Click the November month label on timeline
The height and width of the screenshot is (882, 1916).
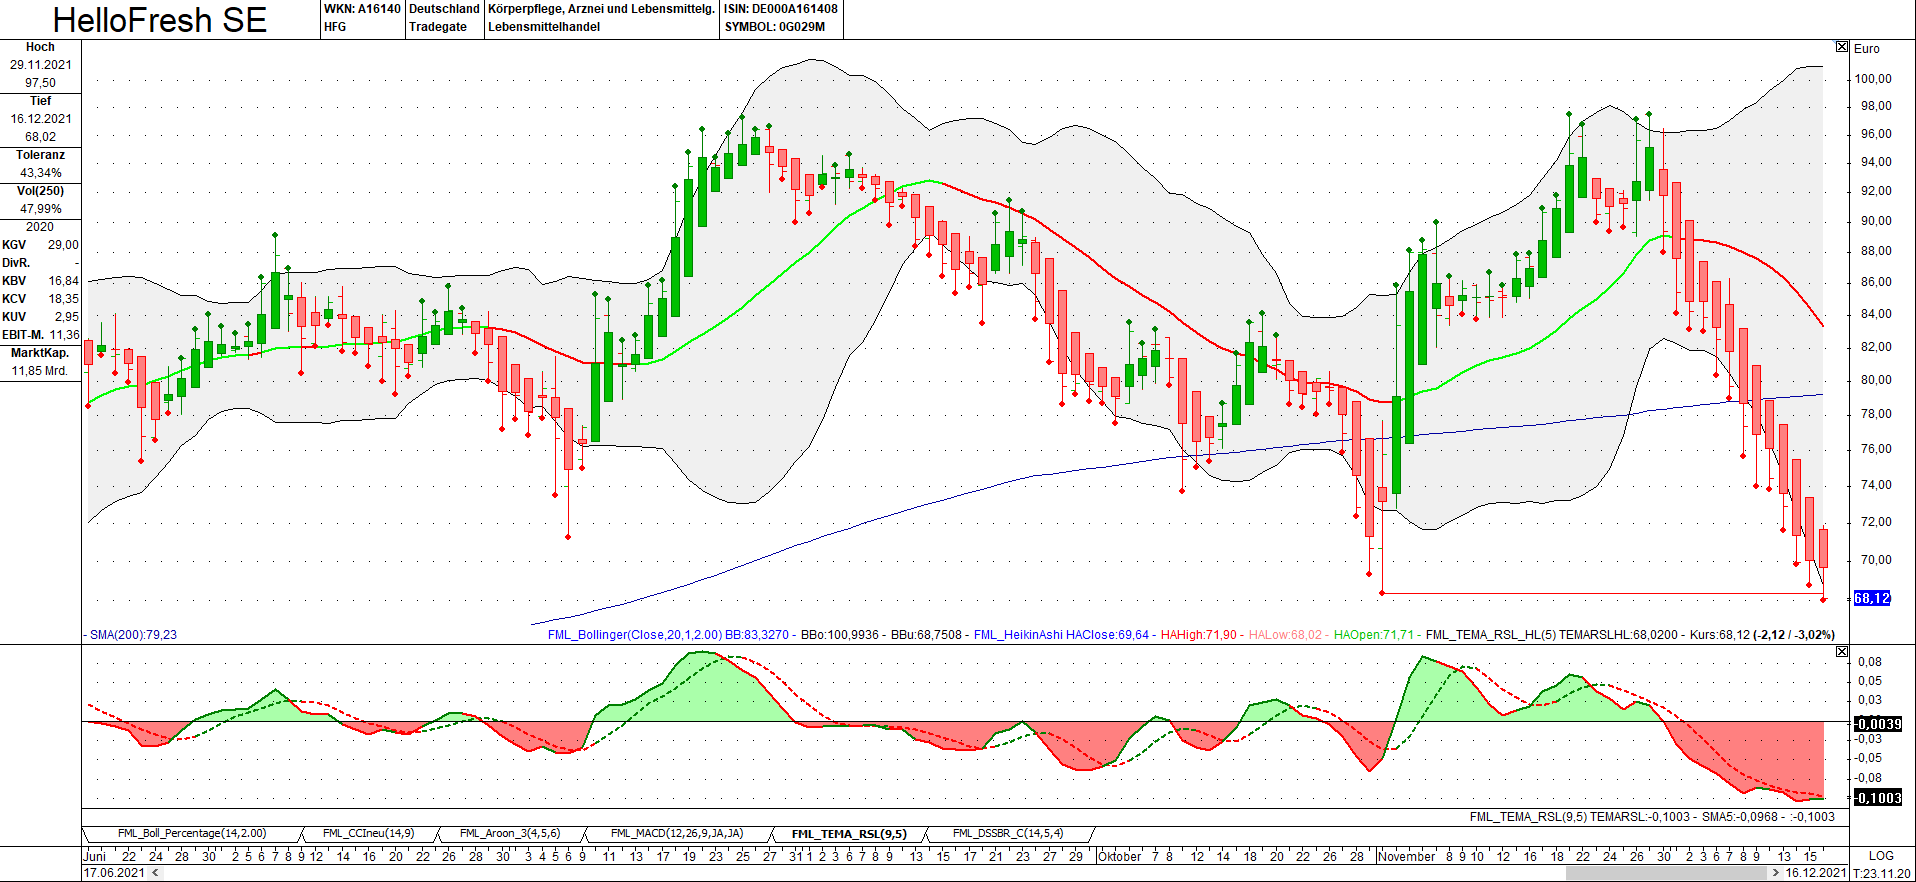1407,856
